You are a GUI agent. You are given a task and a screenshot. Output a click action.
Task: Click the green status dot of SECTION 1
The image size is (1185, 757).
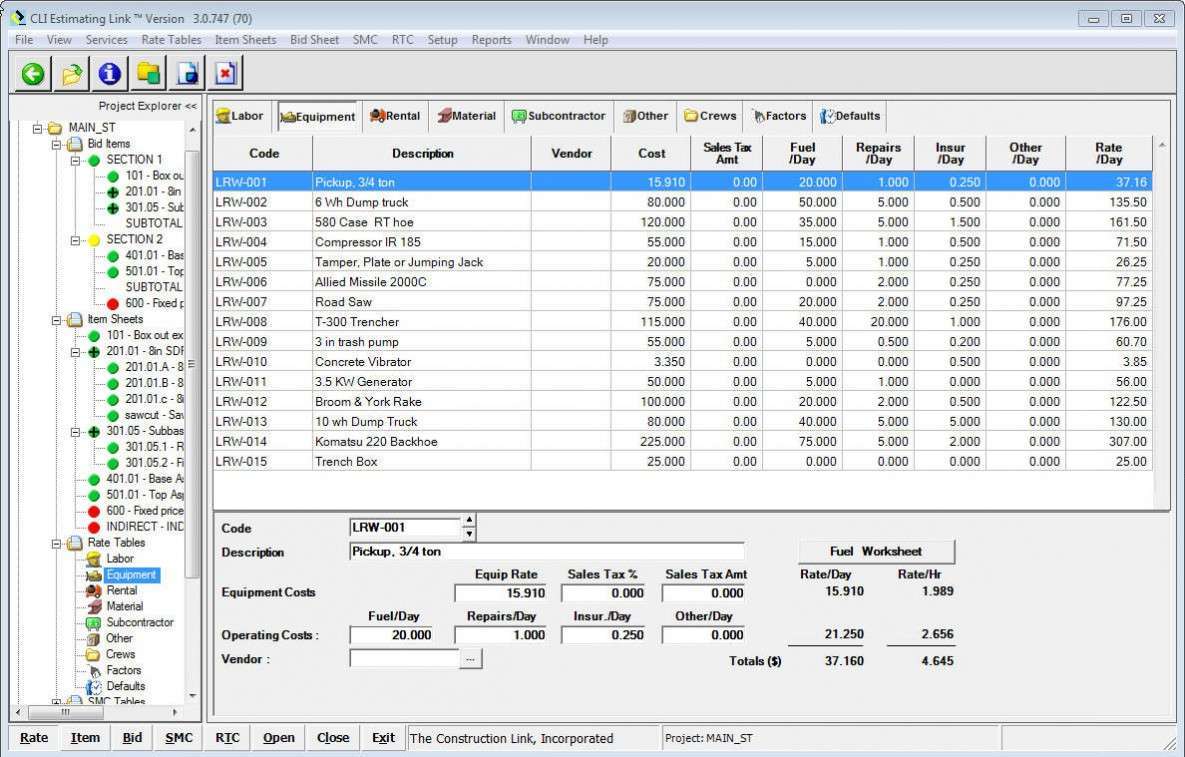94,160
